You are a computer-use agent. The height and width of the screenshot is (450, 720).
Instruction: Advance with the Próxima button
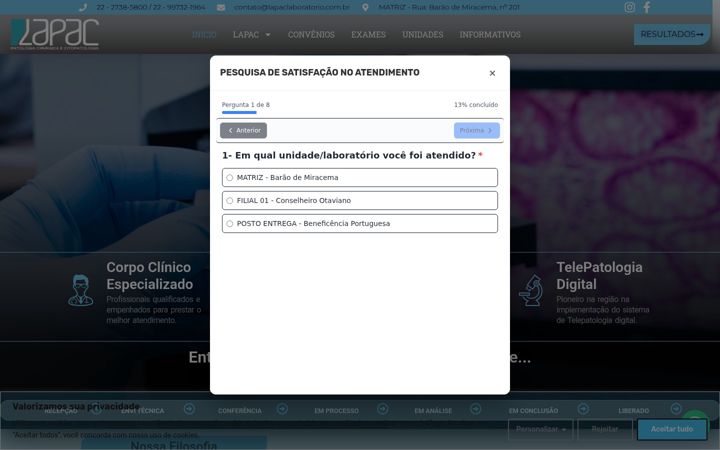(x=477, y=130)
